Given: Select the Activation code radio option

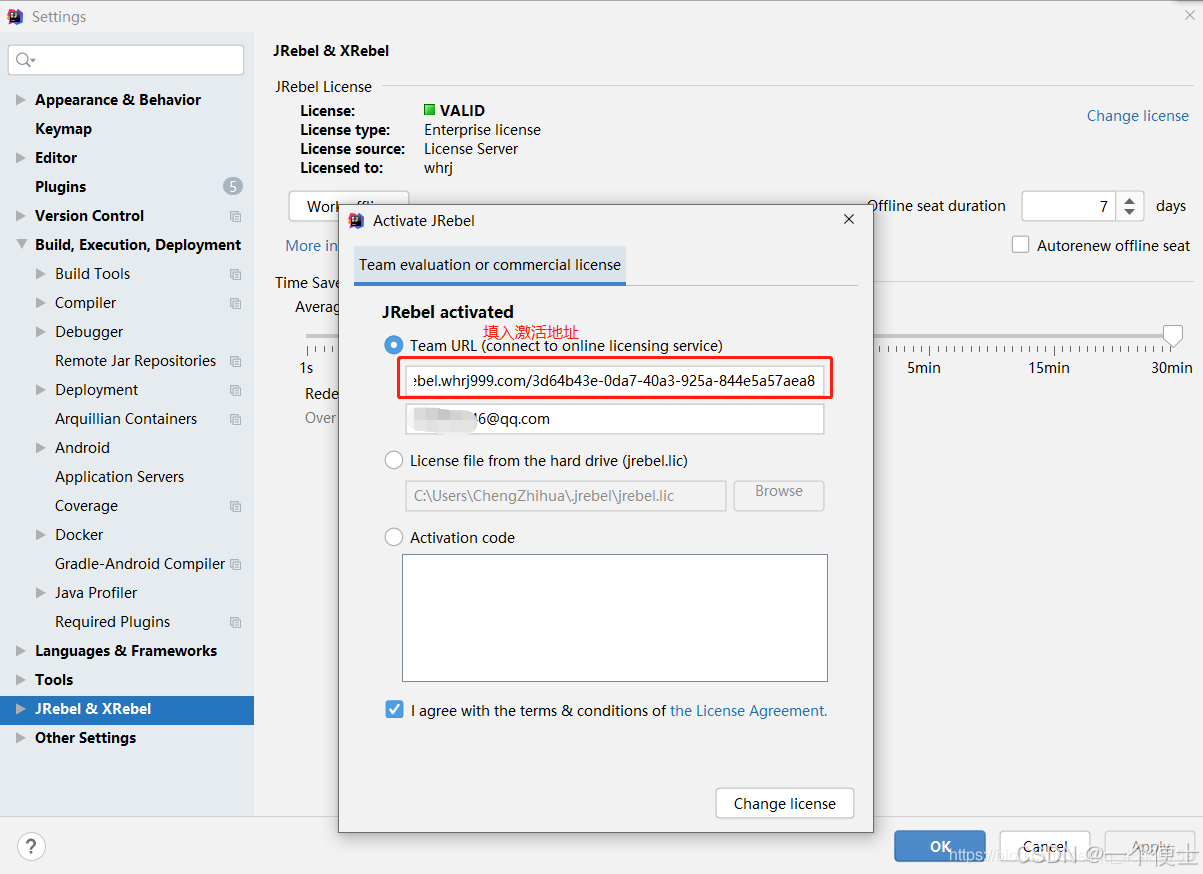Looking at the screenshot, I should [x=394, y=537].
